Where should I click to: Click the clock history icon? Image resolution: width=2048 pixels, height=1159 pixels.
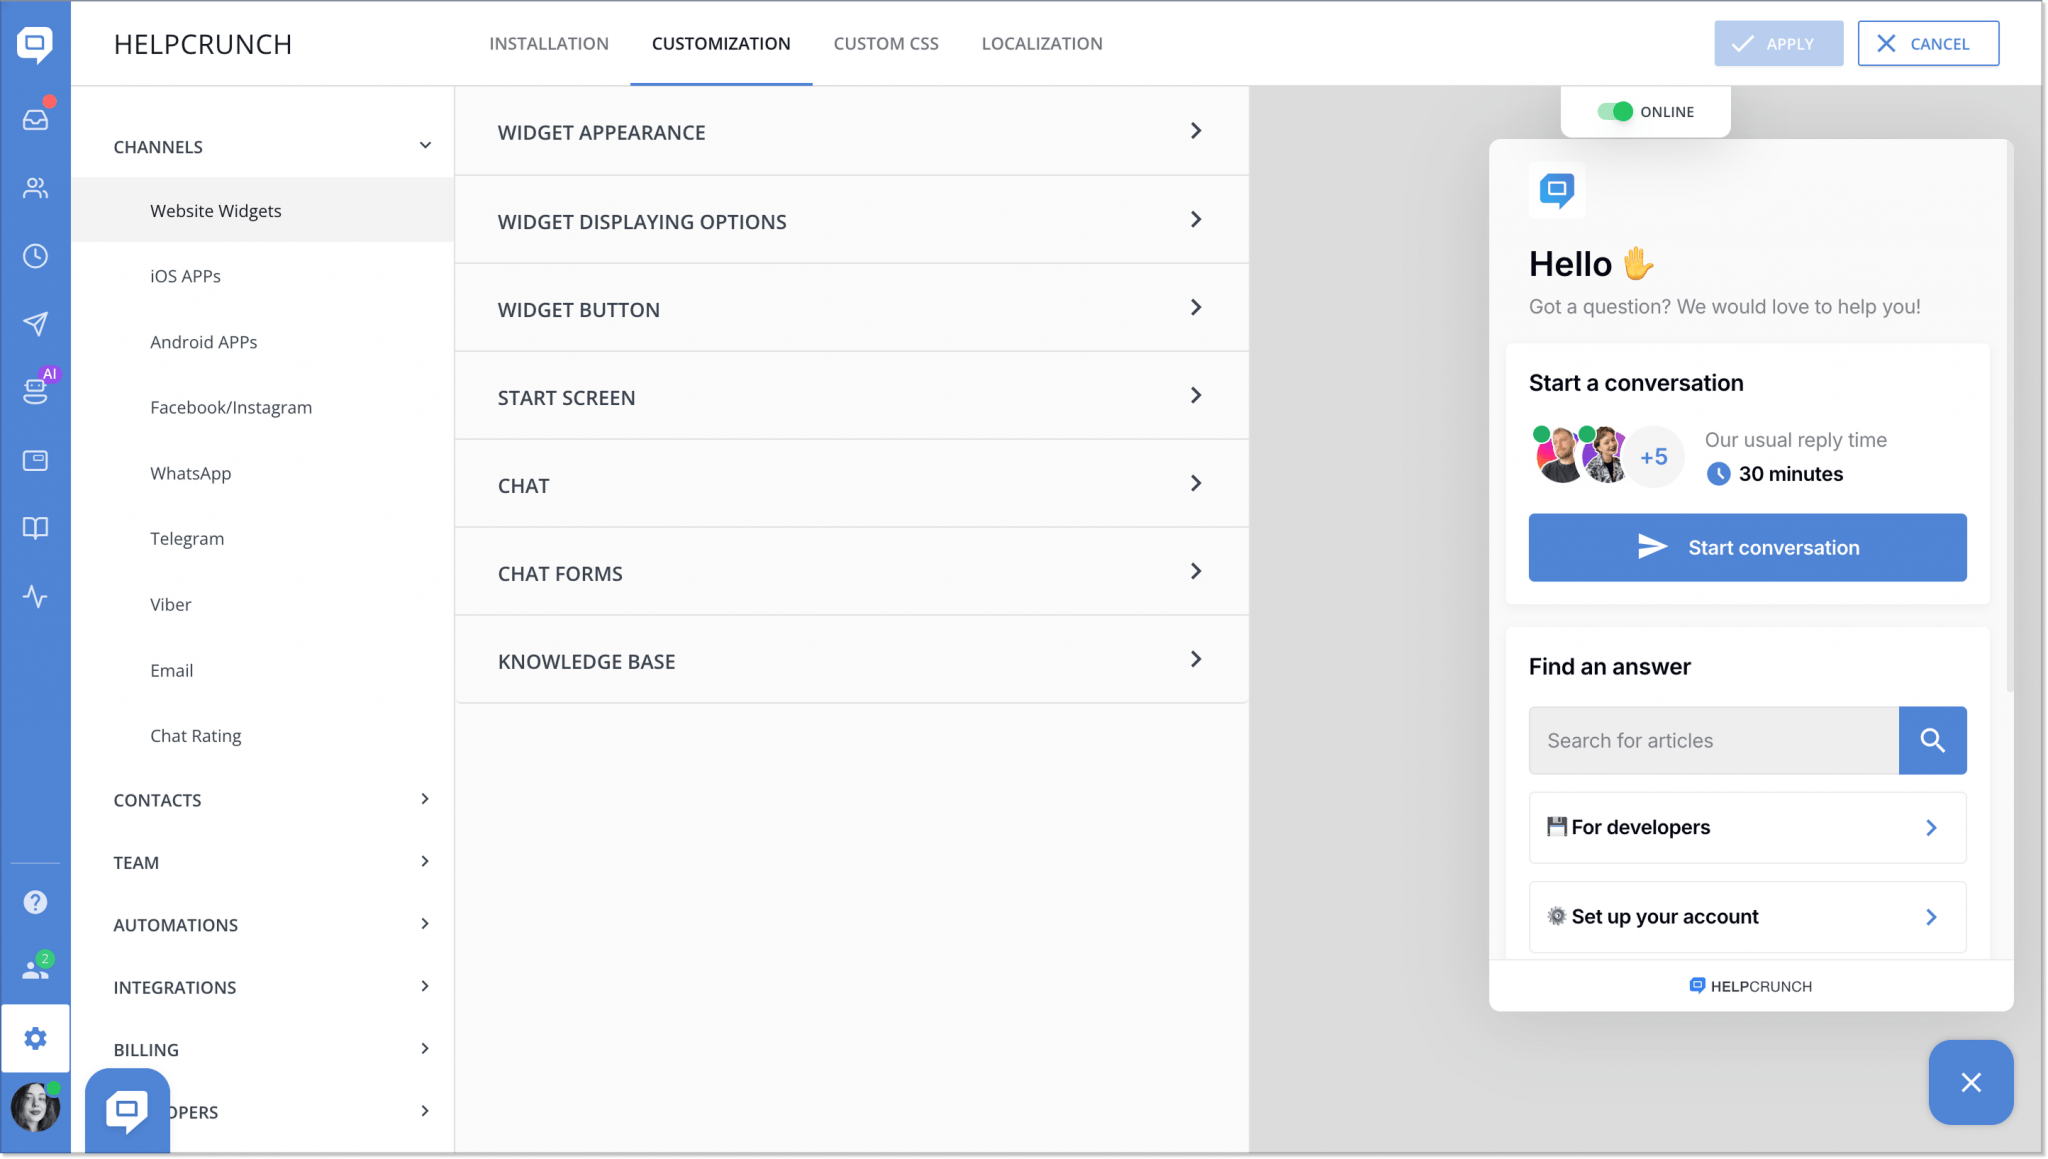pos(35,256)
